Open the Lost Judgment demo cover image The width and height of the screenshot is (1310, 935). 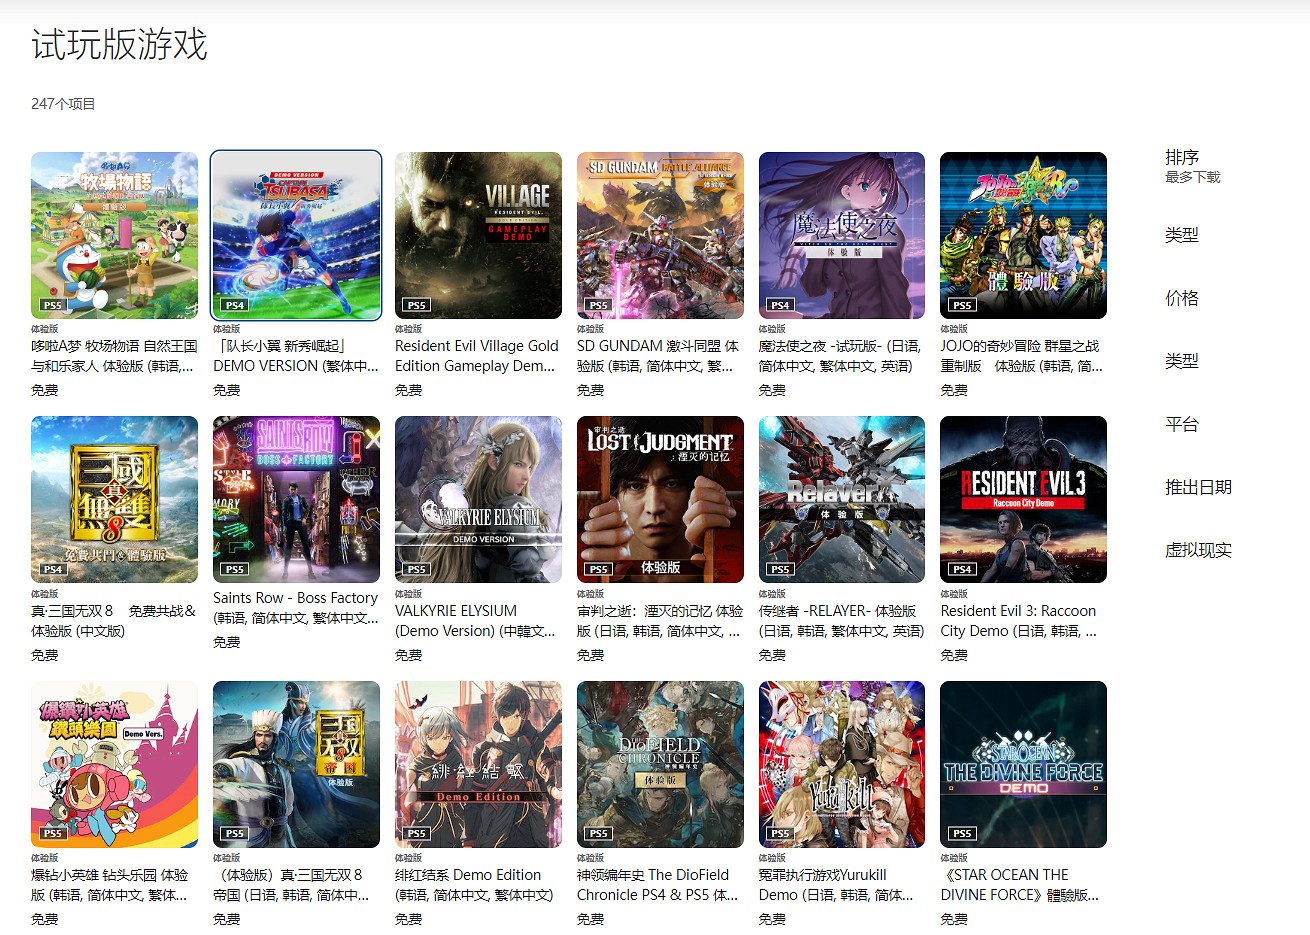click(660, 499)
